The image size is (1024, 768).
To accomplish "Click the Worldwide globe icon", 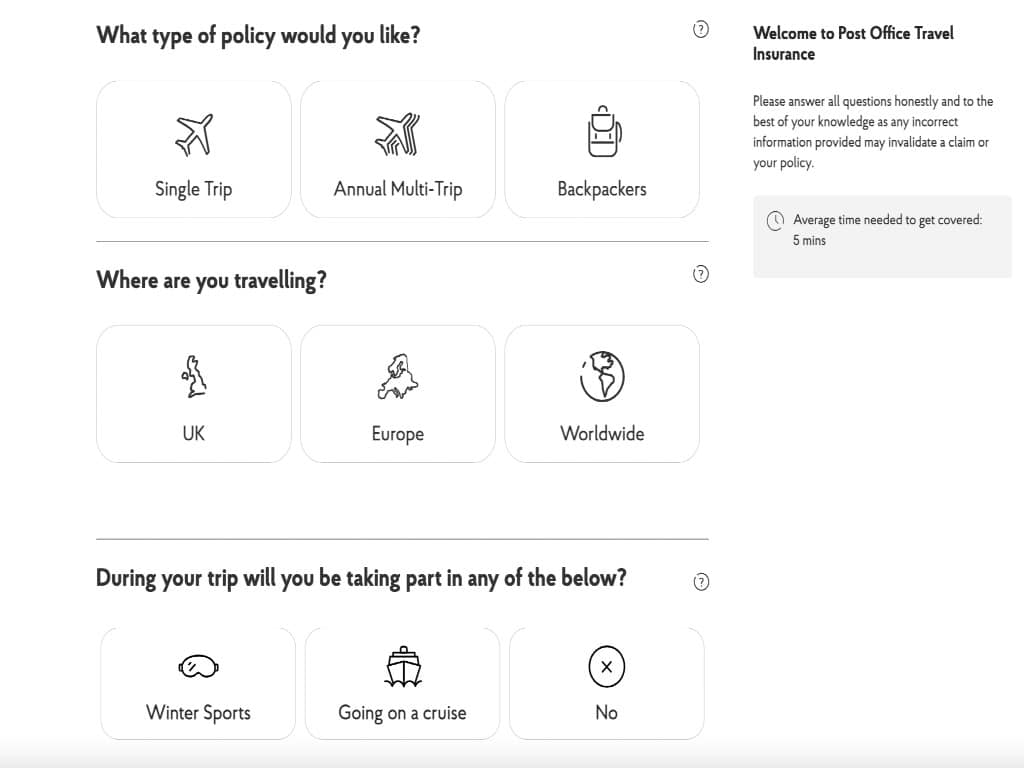I will click(602, 377).
